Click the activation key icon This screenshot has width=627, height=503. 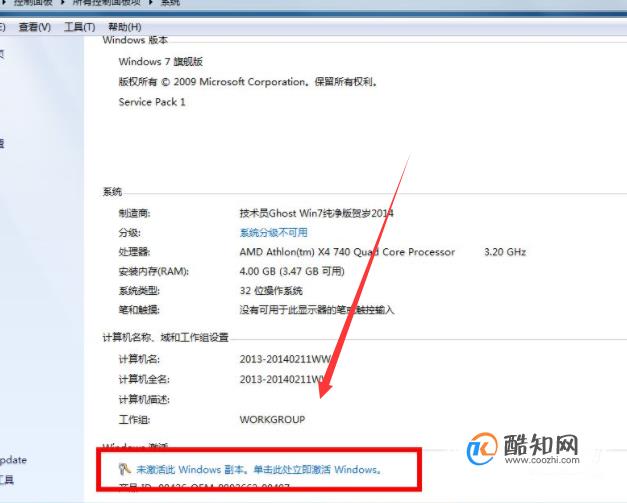(124, 469)
